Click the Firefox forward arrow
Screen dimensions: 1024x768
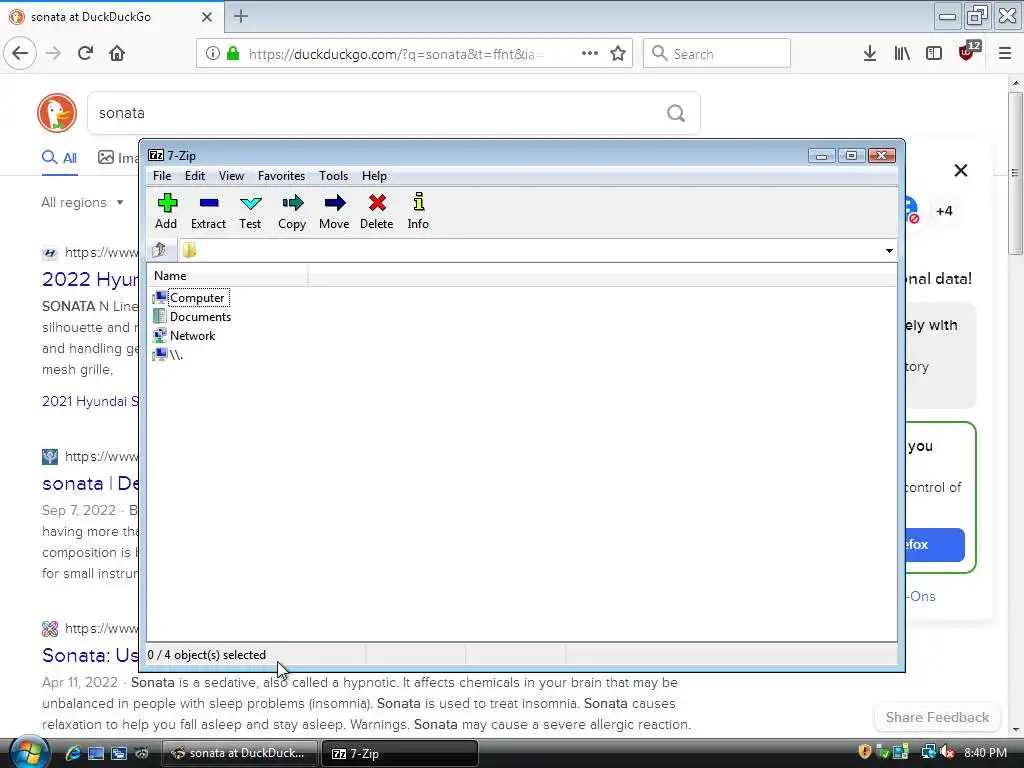pyautogui.click(x=53, y=54)
